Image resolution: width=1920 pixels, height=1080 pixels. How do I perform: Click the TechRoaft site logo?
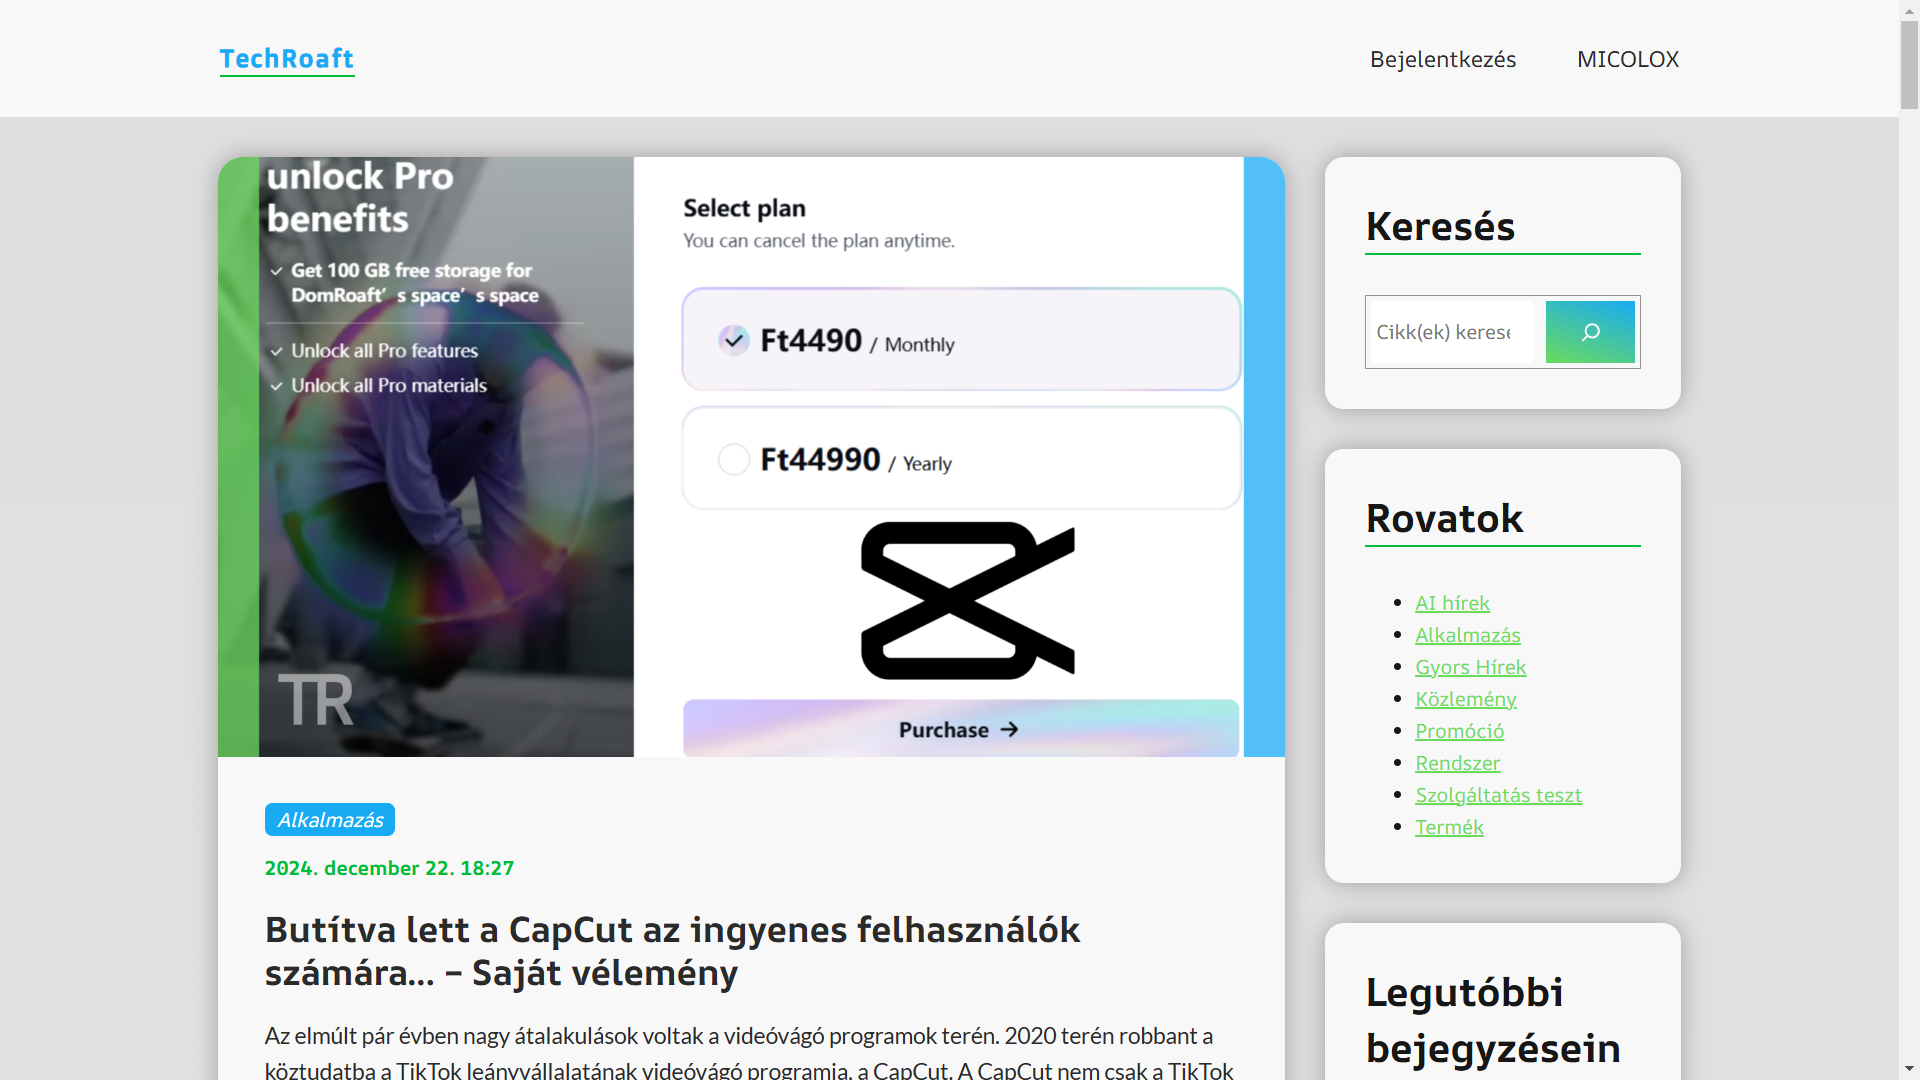click(287, 59)
